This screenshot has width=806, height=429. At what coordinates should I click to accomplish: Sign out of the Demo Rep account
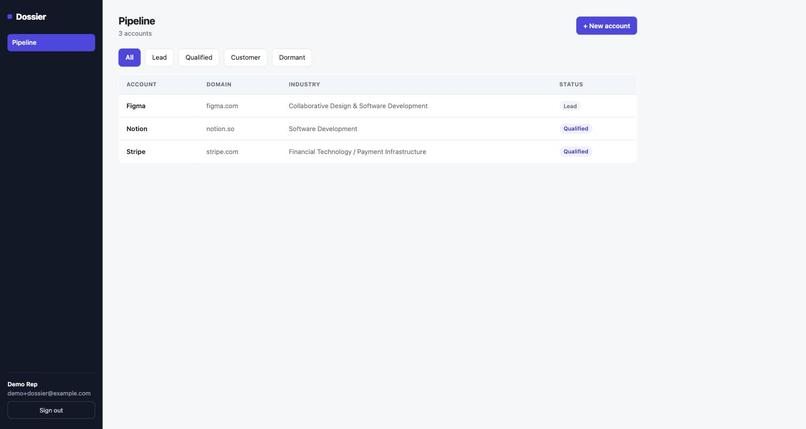tap(51, 411)
